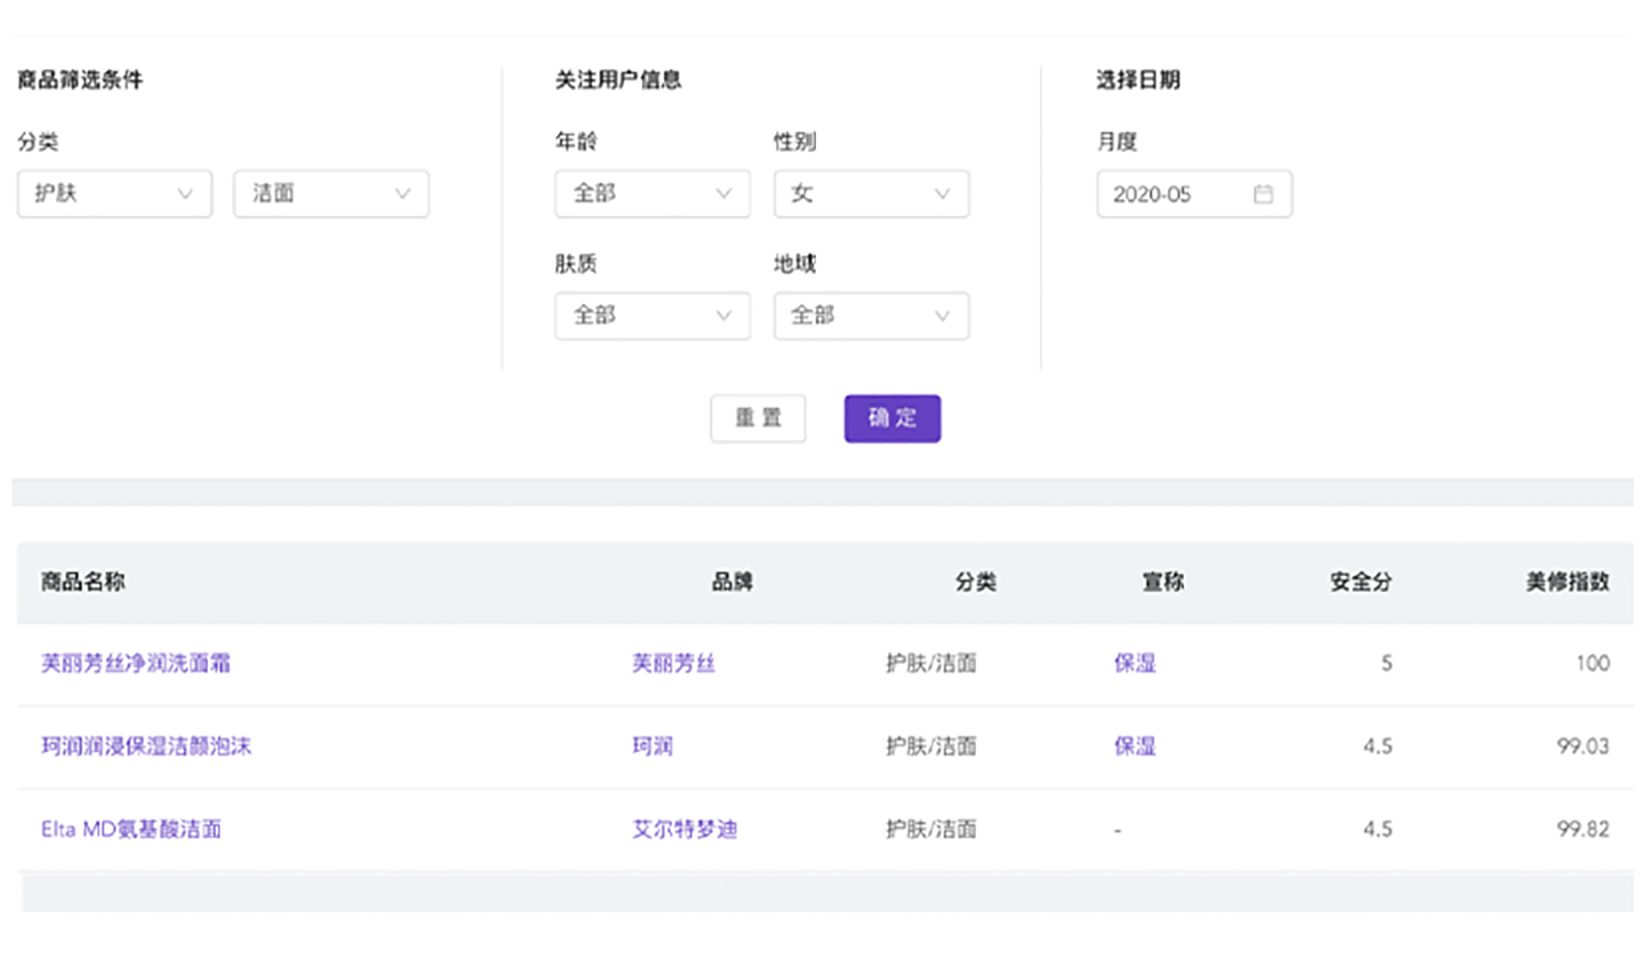
Task: Open the 年龄 age dropdown
Action: [x=652, y=194]
